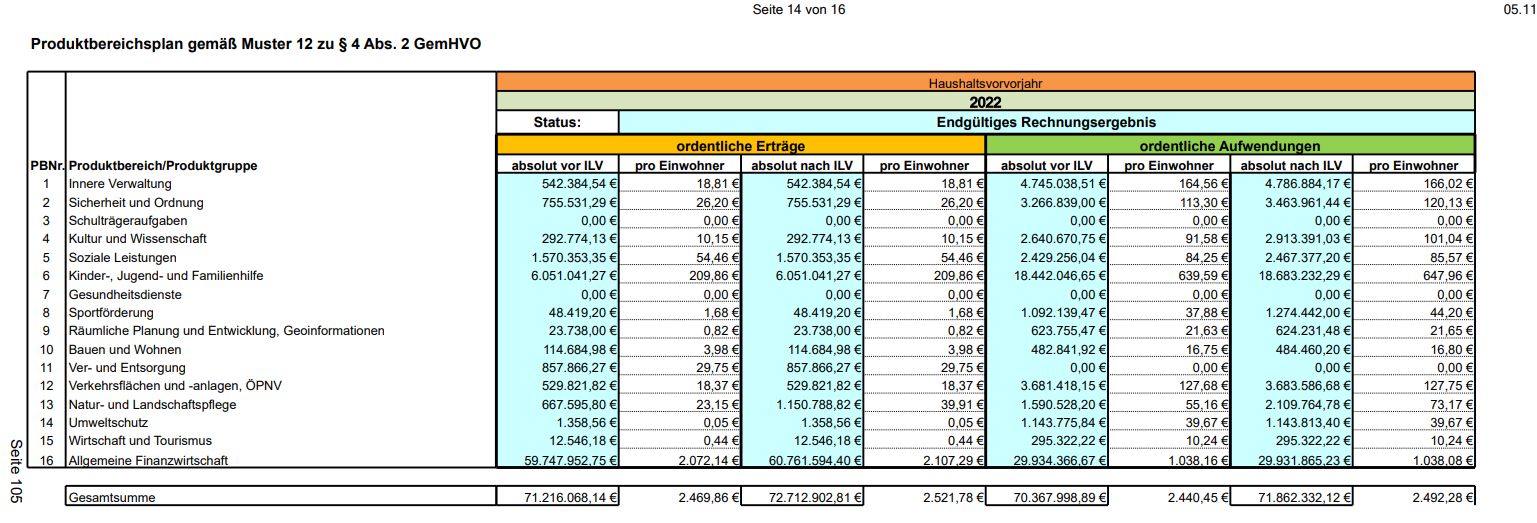Select the Allgemeine Finanzwirtschaft row label
This screenshot has width=1537, height=523.
coord(148,461)
